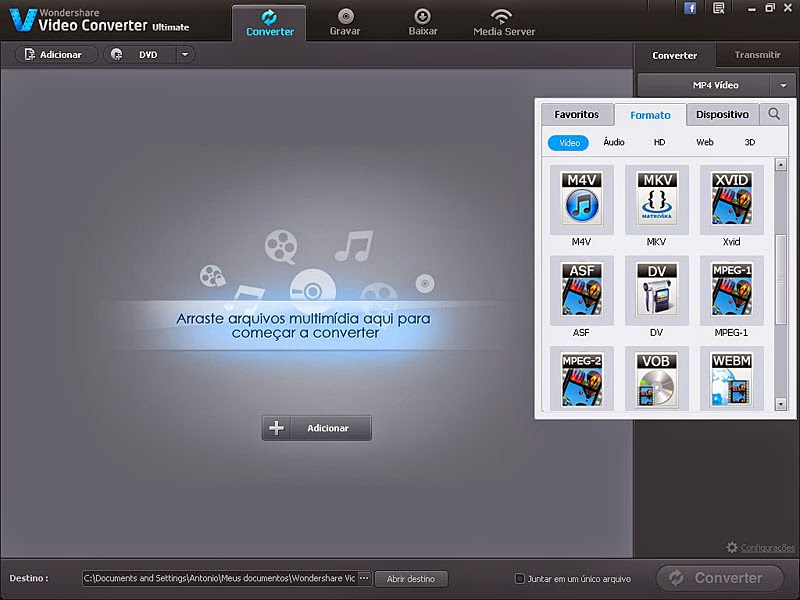Choose the DV camcorder format icon
This screenshot has width=800, height=600.
[657, 290]
